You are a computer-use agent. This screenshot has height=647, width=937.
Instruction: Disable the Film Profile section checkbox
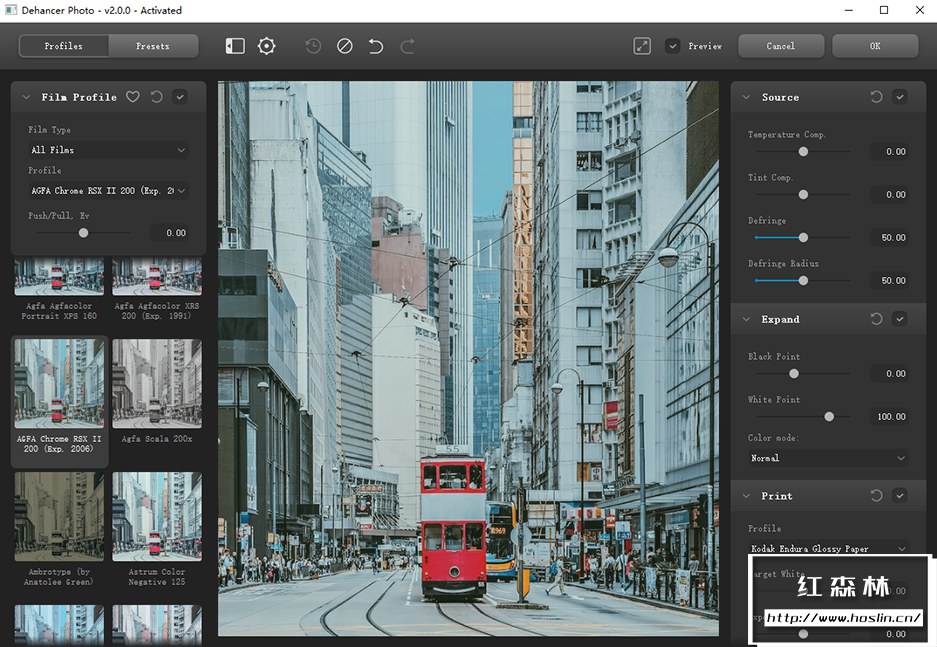coord(180,97)
